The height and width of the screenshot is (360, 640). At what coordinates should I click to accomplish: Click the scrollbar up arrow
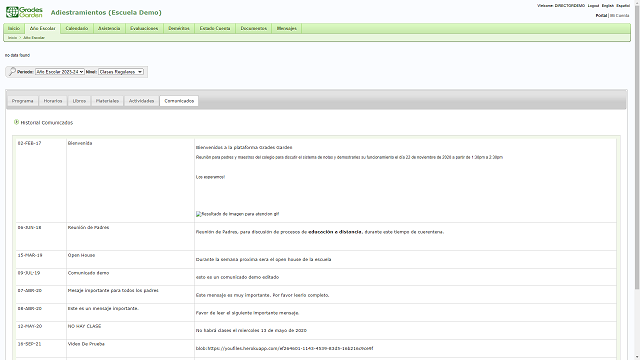(637, 2)
